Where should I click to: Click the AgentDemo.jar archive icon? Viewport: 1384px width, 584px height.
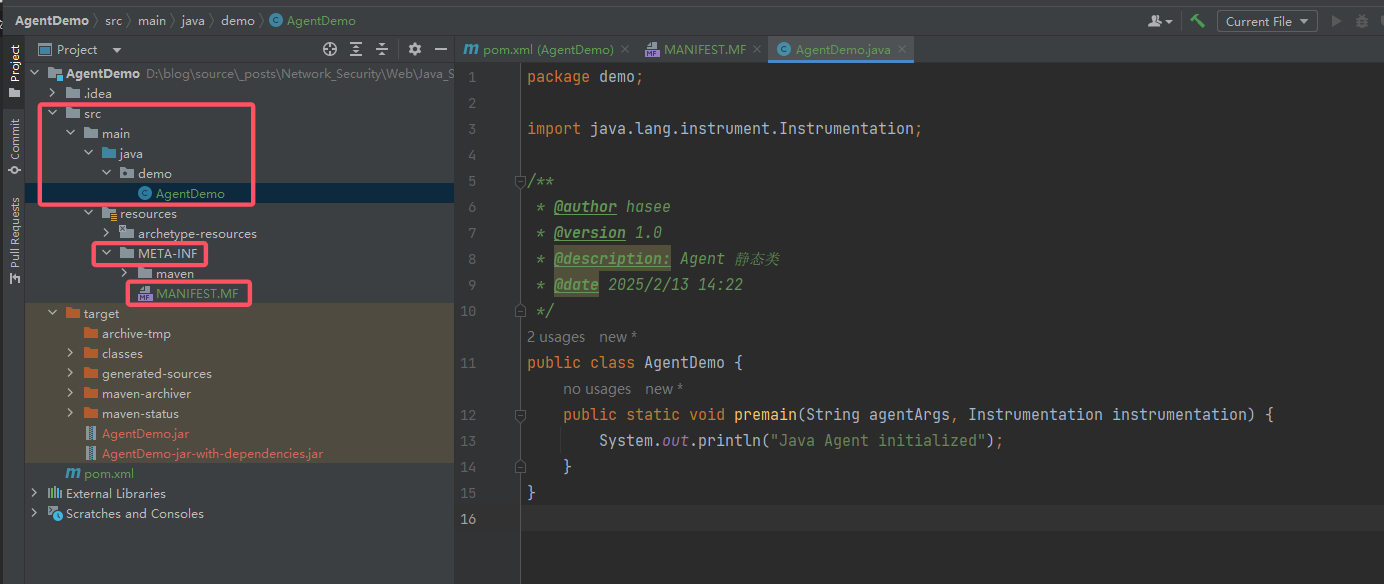click(x=93, y=433)
